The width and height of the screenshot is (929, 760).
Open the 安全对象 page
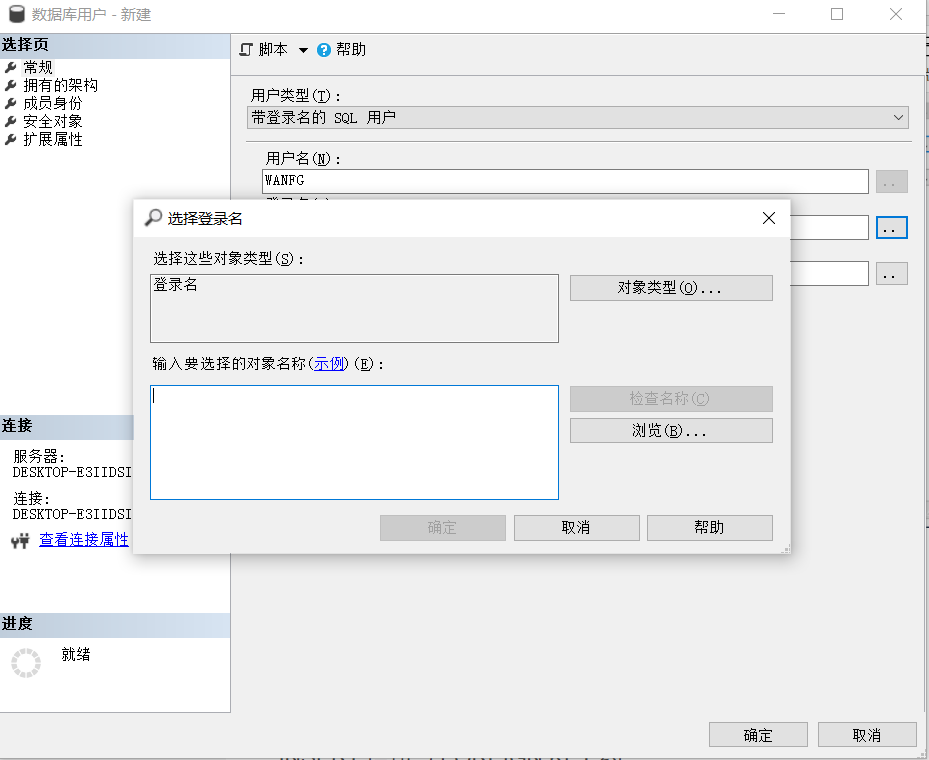click(55, 121)
